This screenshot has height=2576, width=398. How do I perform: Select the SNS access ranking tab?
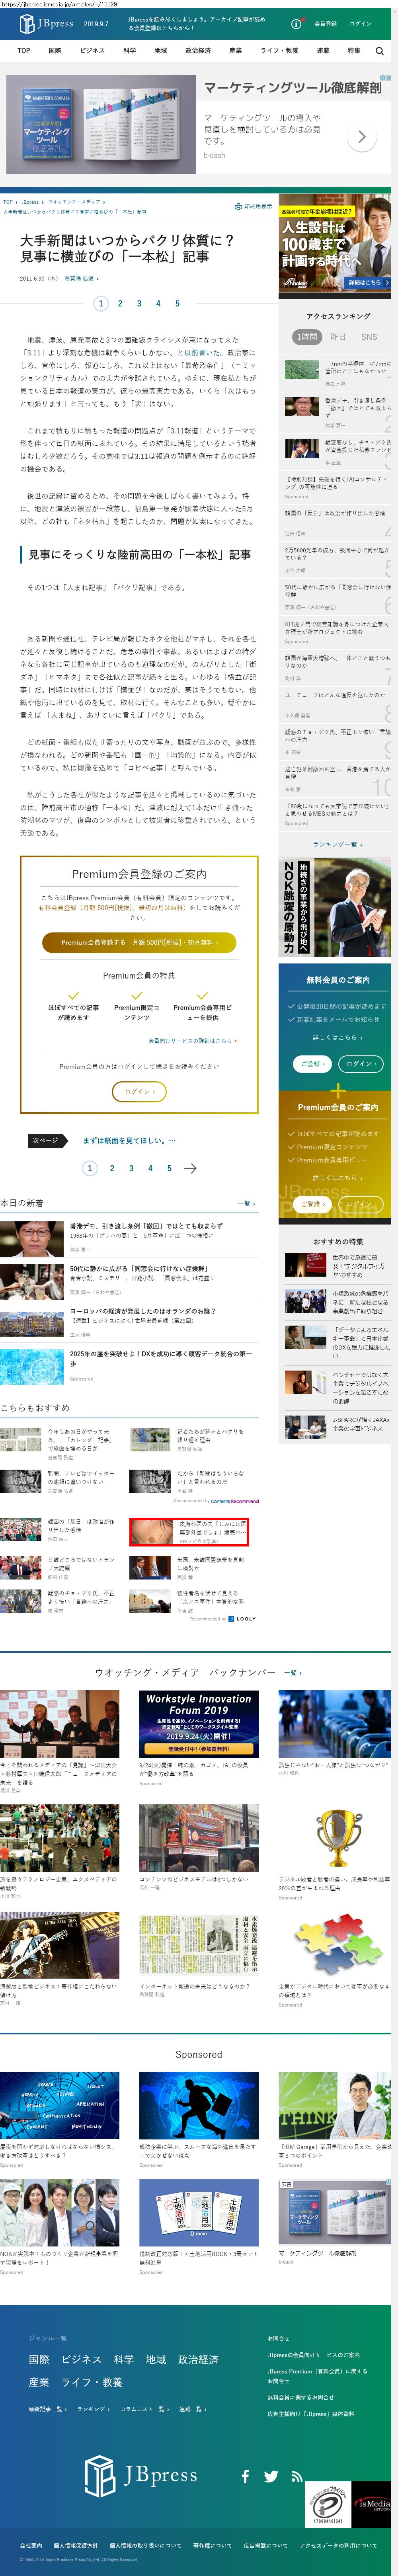pos(369,337)
